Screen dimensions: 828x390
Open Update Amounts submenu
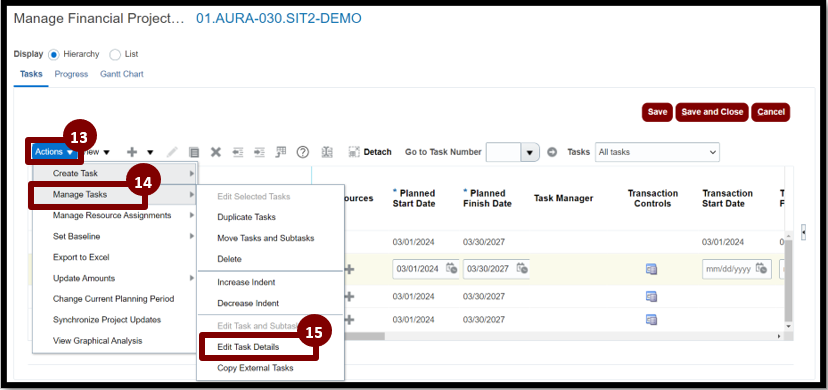pos(115,278)
